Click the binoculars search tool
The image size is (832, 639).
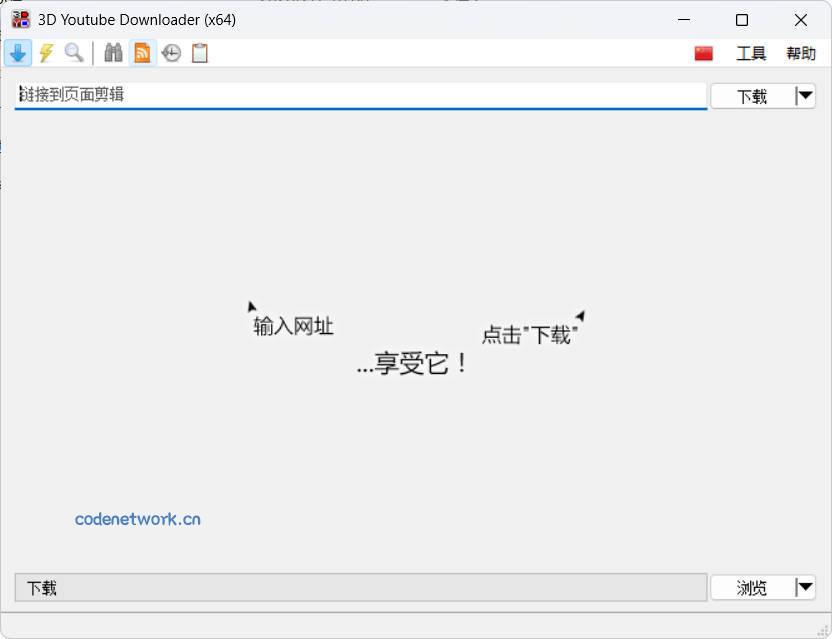pyautogui.click(x=113, y=52)
